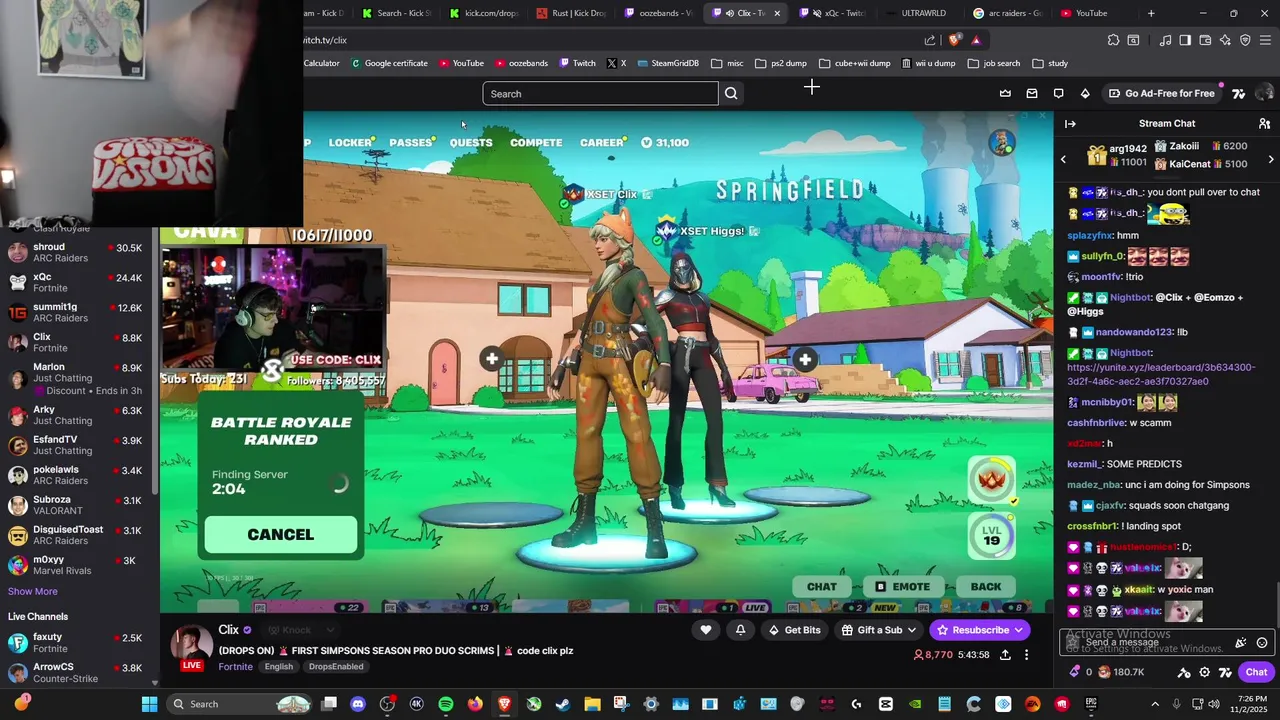Screen dimensions: 1280x720
Task: Open Brave Rewards triangle icon
Action: point(976,40)
